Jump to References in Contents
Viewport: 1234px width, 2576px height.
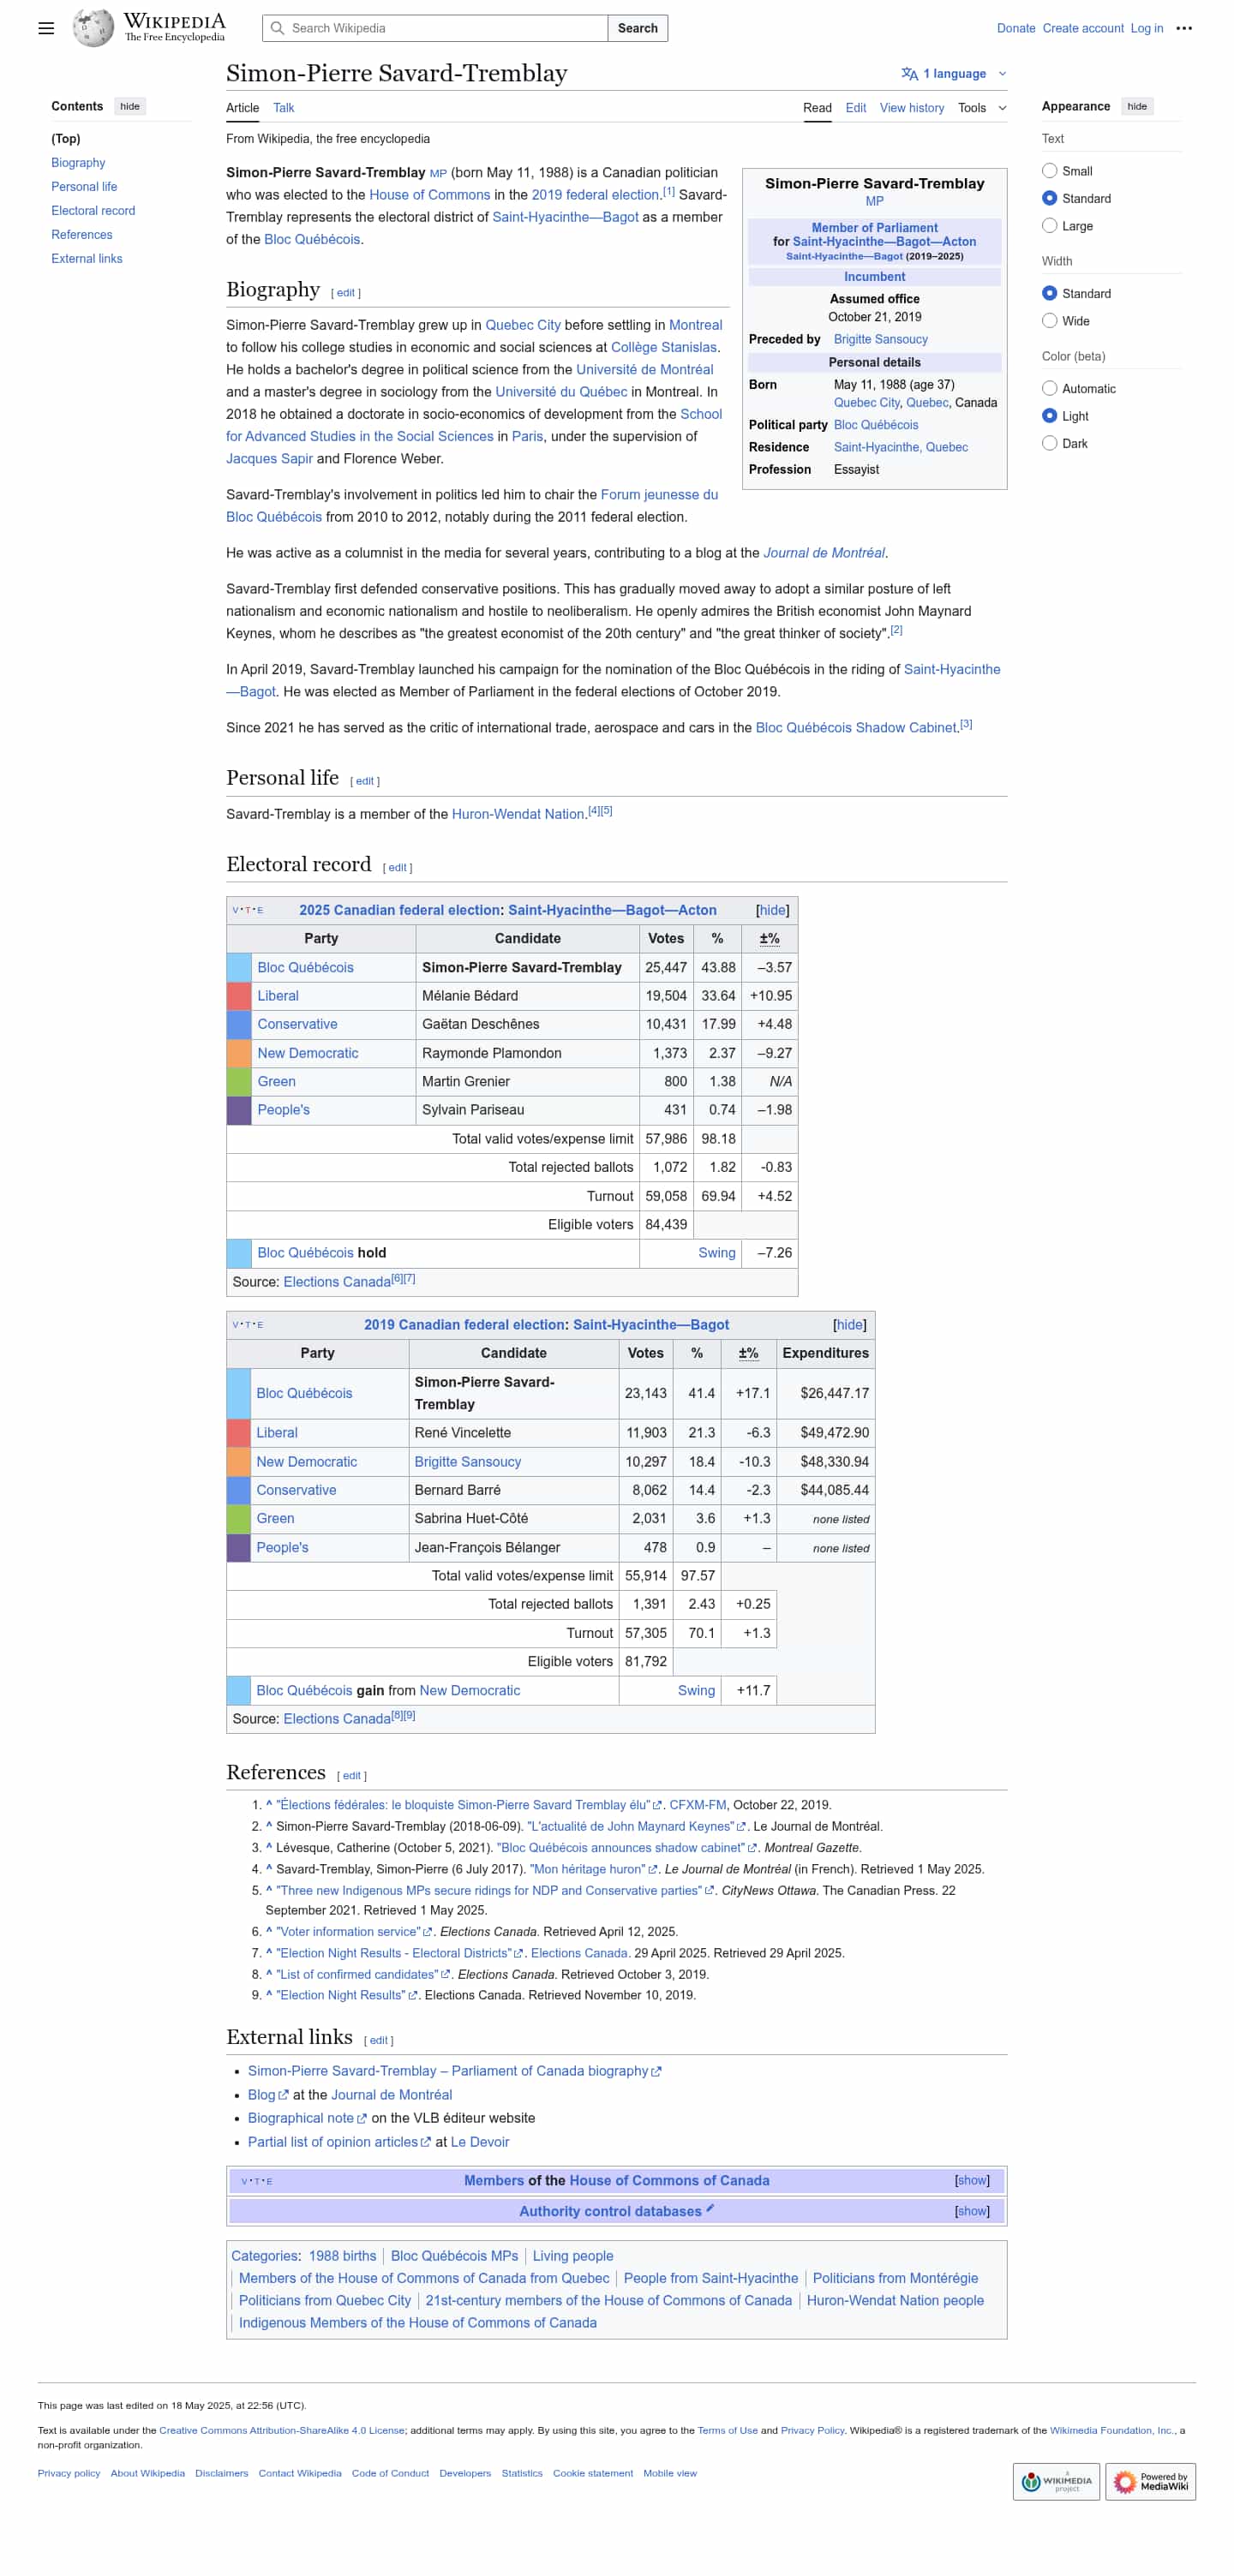(82, 235)
